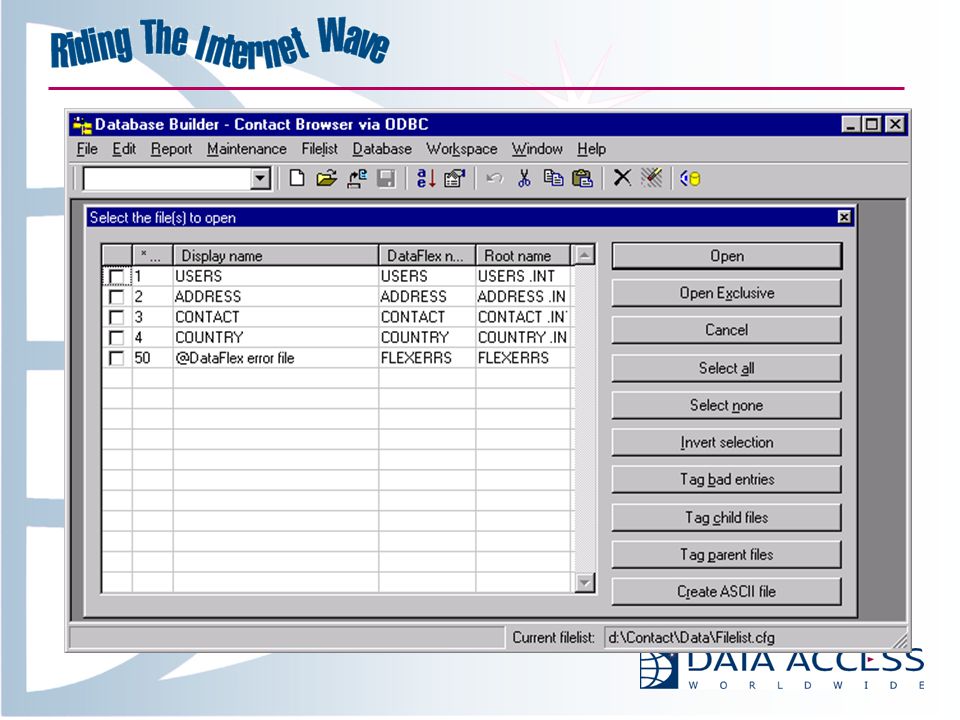960x720 pixels.
Task: Click Database Builder title bar app icon
Action: (x=82, y=125)
